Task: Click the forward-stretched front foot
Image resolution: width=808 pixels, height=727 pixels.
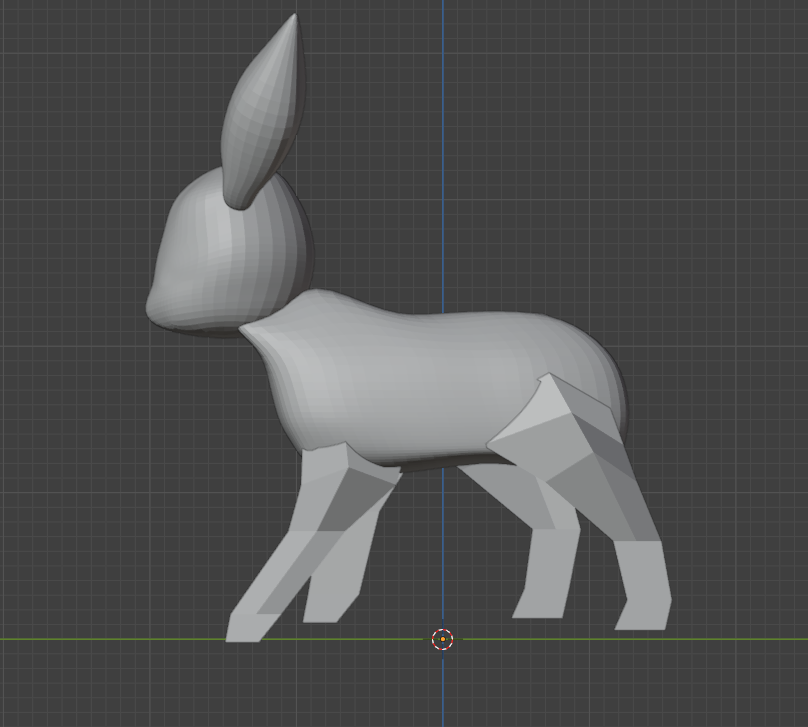Action: (245, 625)
